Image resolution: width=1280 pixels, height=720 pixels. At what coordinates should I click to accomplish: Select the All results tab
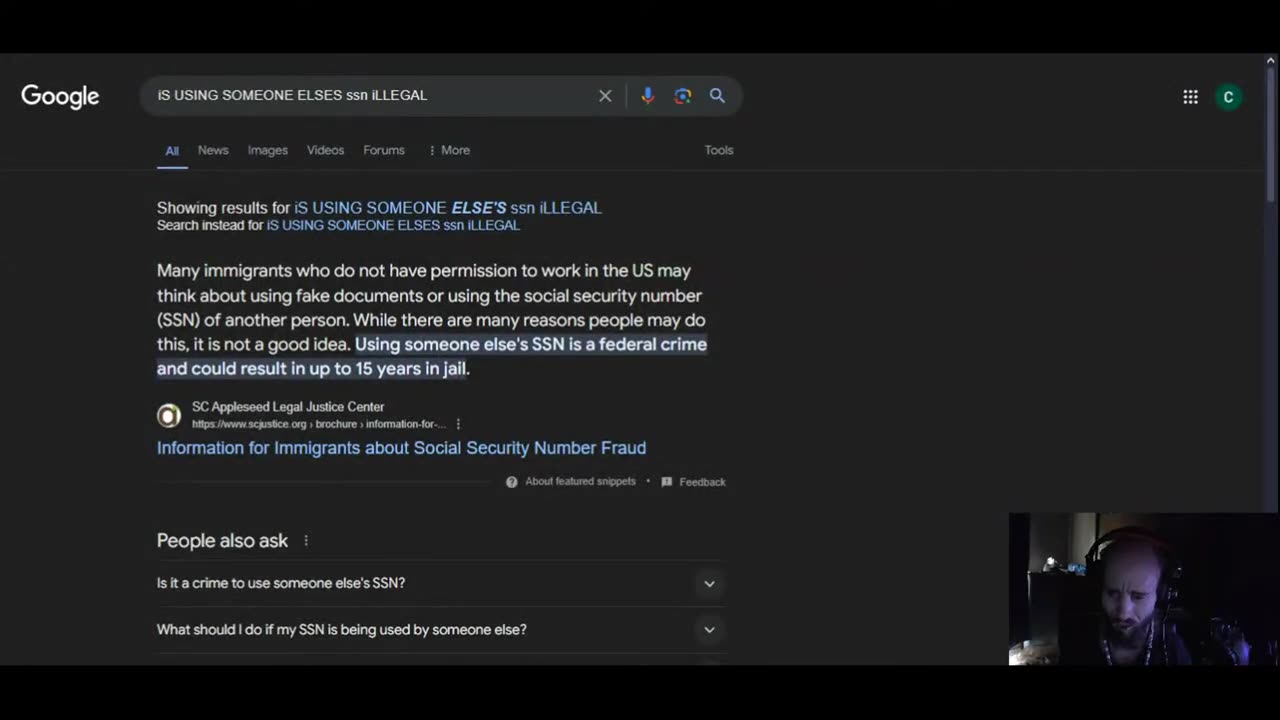point(172,151)
